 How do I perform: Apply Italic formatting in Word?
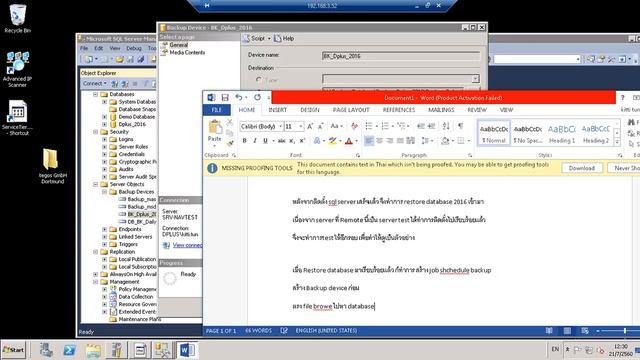tap(255, 141)
